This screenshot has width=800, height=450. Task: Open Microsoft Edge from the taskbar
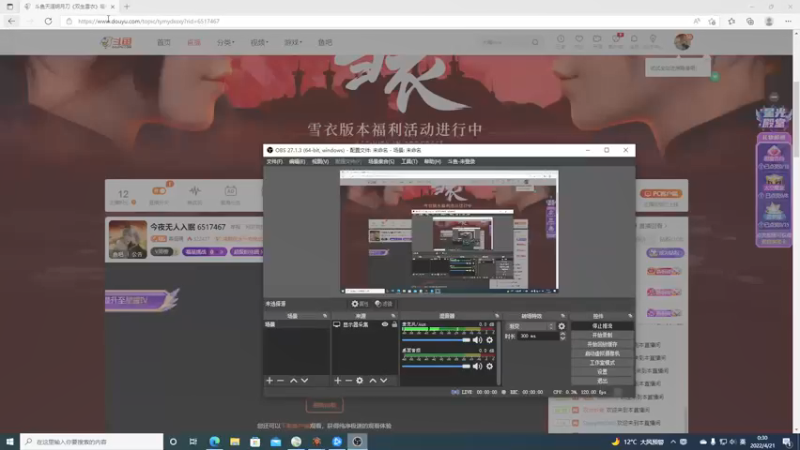(x=214, y=442)
